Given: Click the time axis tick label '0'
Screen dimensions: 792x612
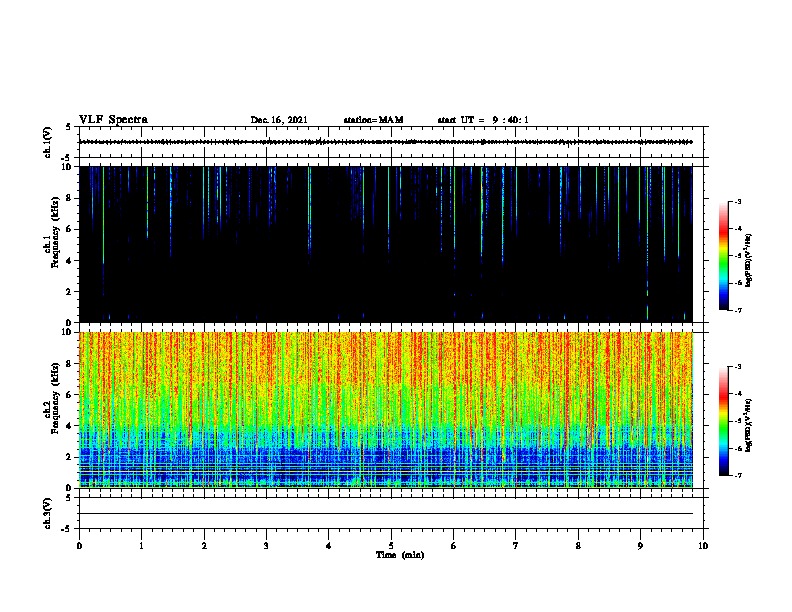Looking at the screenshot, I should [x=79, y=545].
